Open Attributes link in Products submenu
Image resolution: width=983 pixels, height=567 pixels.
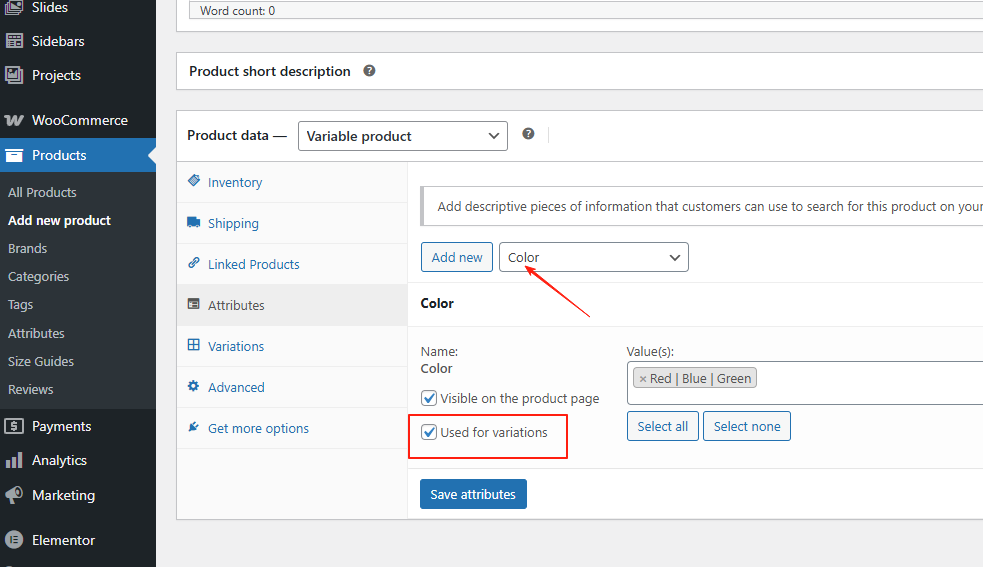[36, 334]
